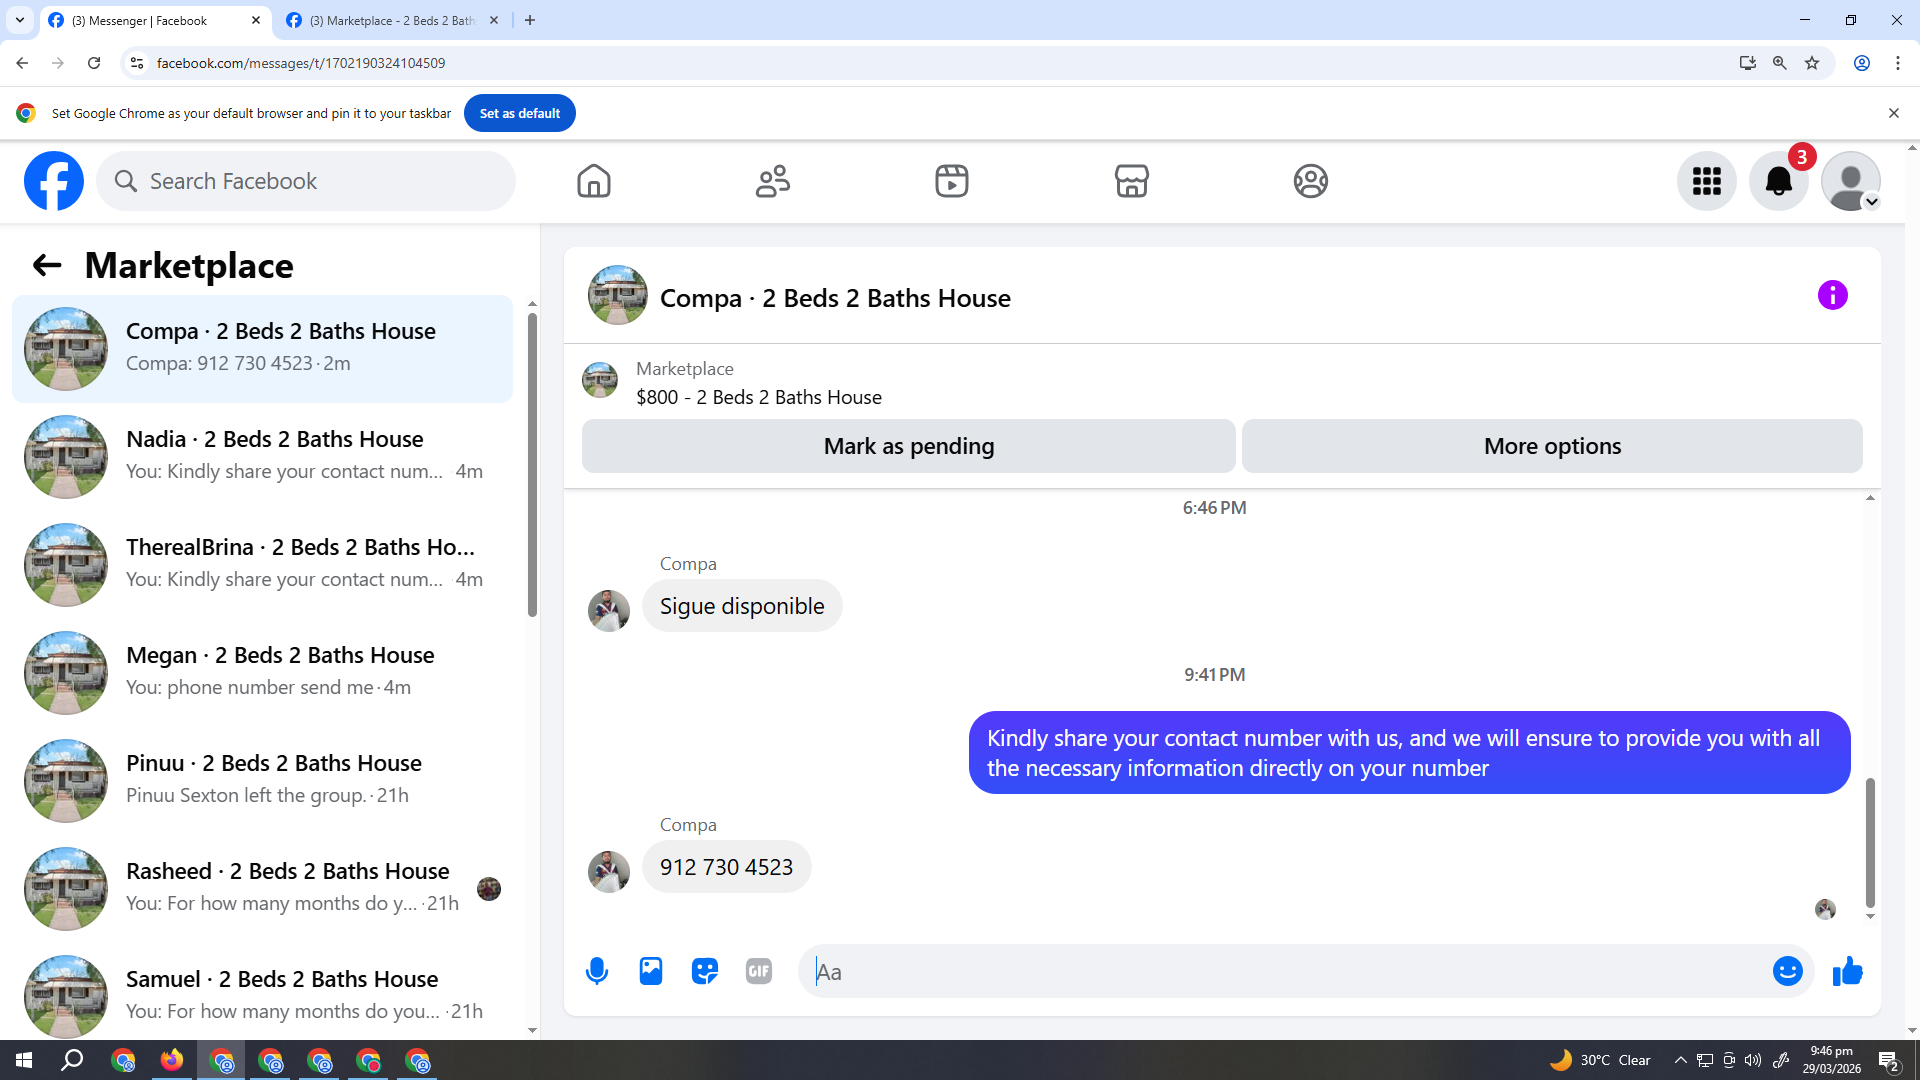
Task: Close the Marketplace browser tab
Action: pyautogui.click(x=494, y=20)
